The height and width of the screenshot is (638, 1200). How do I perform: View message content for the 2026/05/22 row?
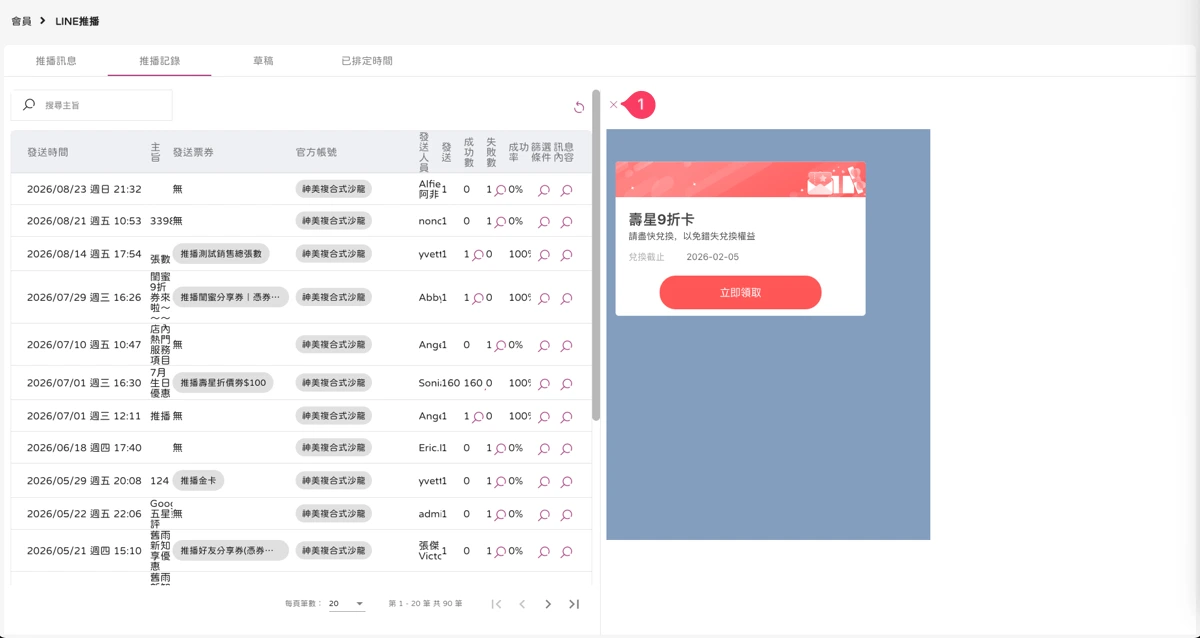tap(566, 515)
